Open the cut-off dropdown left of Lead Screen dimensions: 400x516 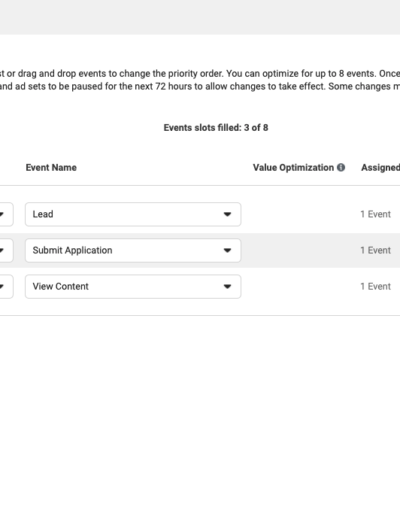6,214
